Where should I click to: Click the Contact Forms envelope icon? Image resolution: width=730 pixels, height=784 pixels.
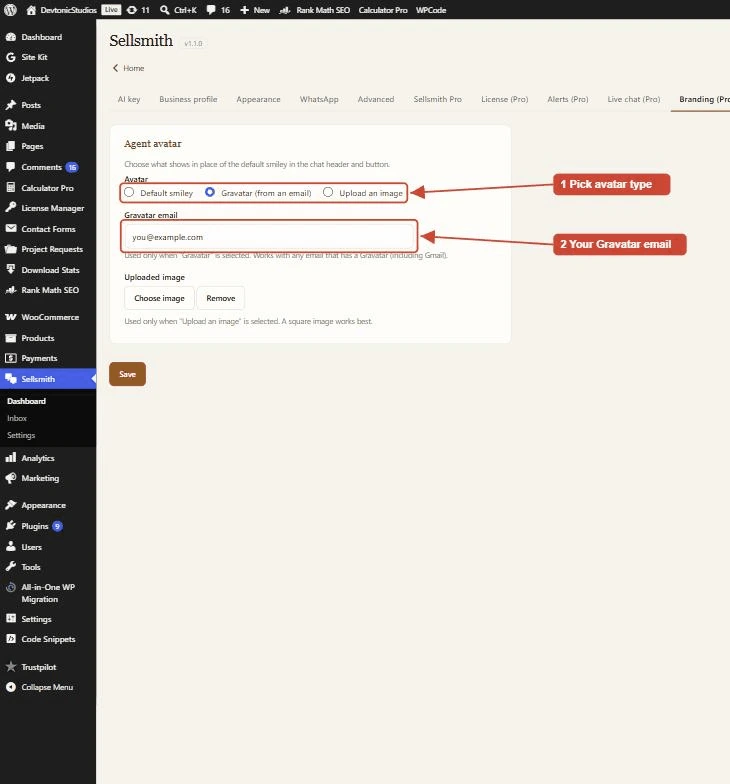pos(10,228)
